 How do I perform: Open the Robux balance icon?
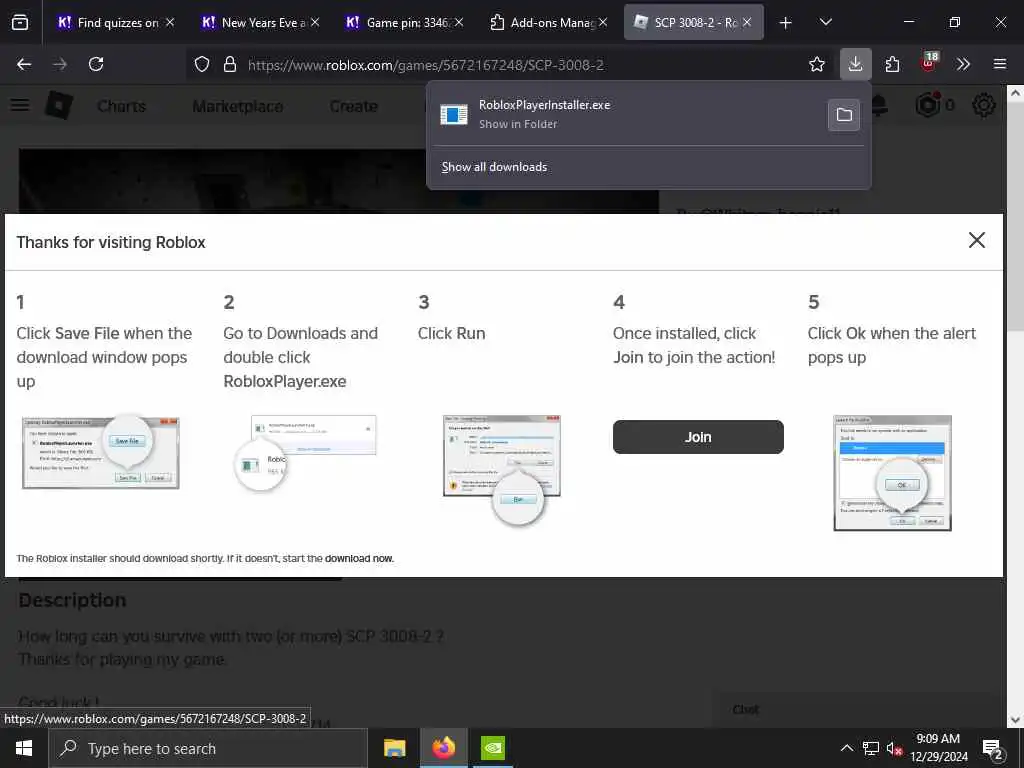(x=928, y=104)
